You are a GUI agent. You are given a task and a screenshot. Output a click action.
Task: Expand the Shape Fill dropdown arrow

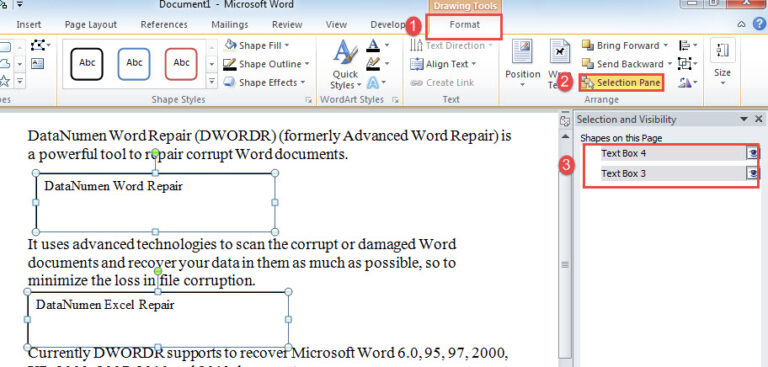pos(287,46)
